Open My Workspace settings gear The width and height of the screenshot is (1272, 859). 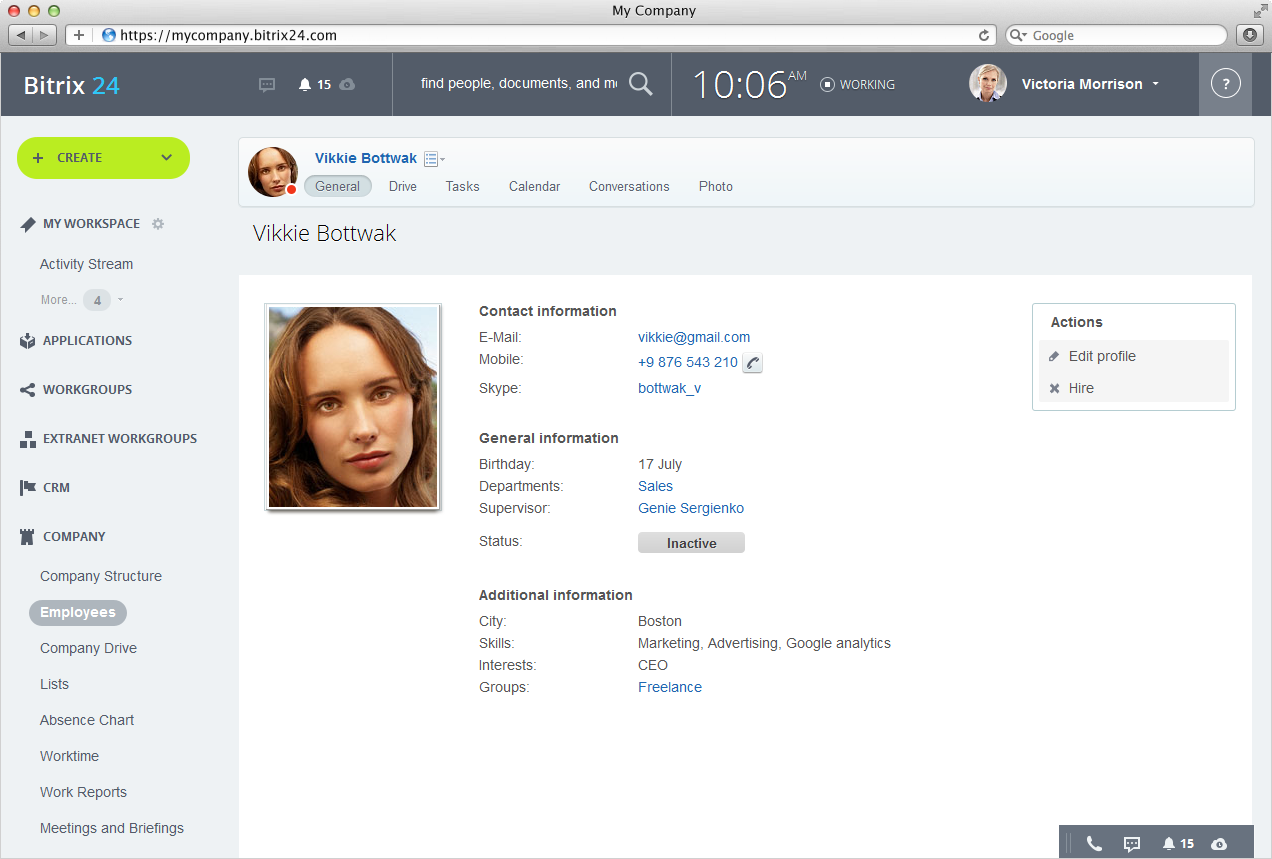[x=158, y=224]
